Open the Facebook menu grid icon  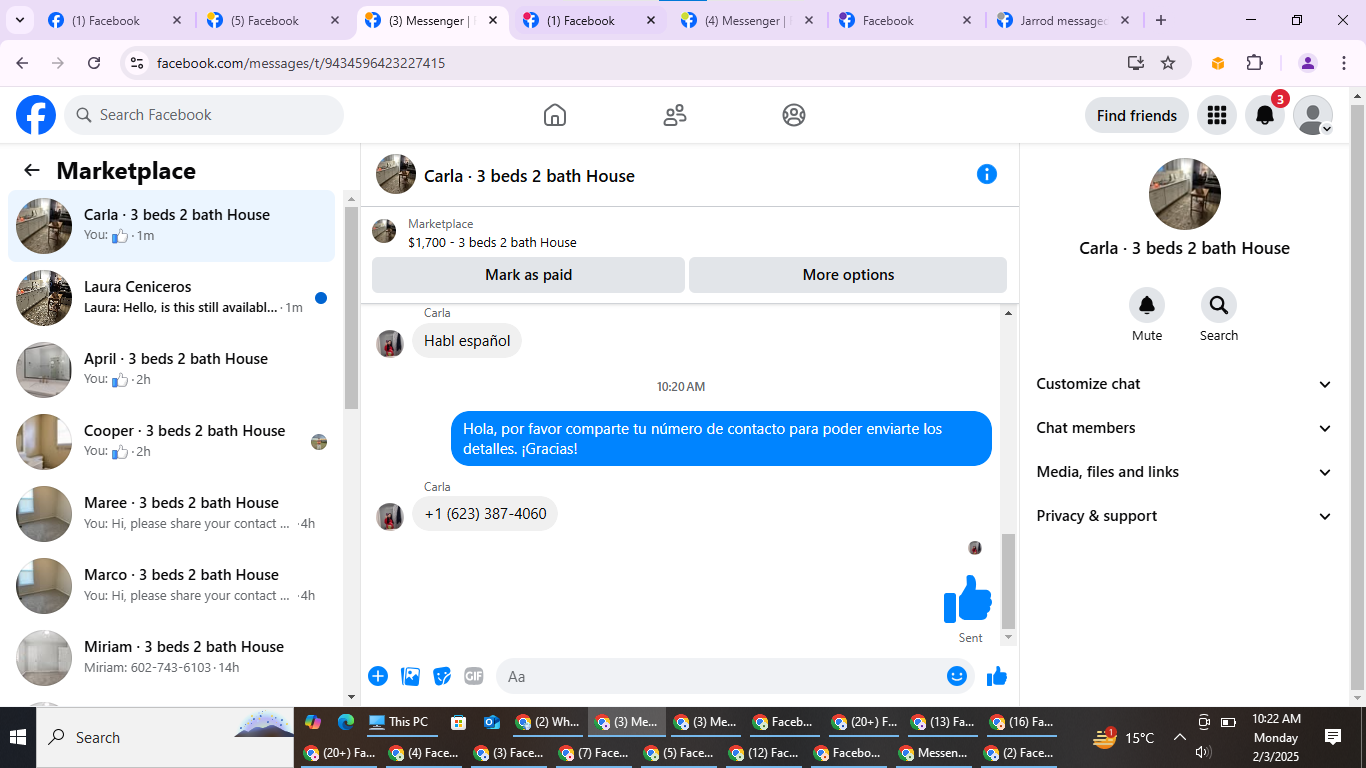[1217, 115]
